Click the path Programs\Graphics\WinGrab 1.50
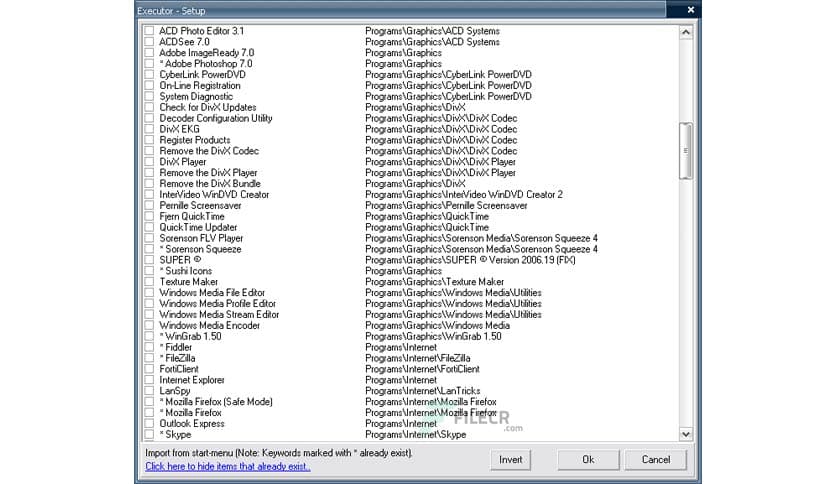The image size is (836, 484). point(433,336)
